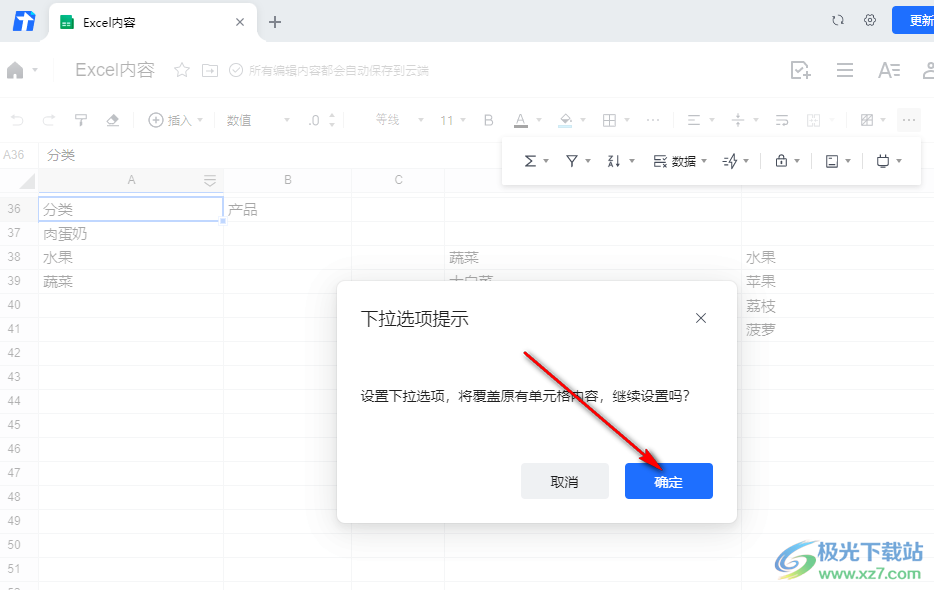Open the filter funnel icon
934x590 pixels.
(x=571, y=161)
